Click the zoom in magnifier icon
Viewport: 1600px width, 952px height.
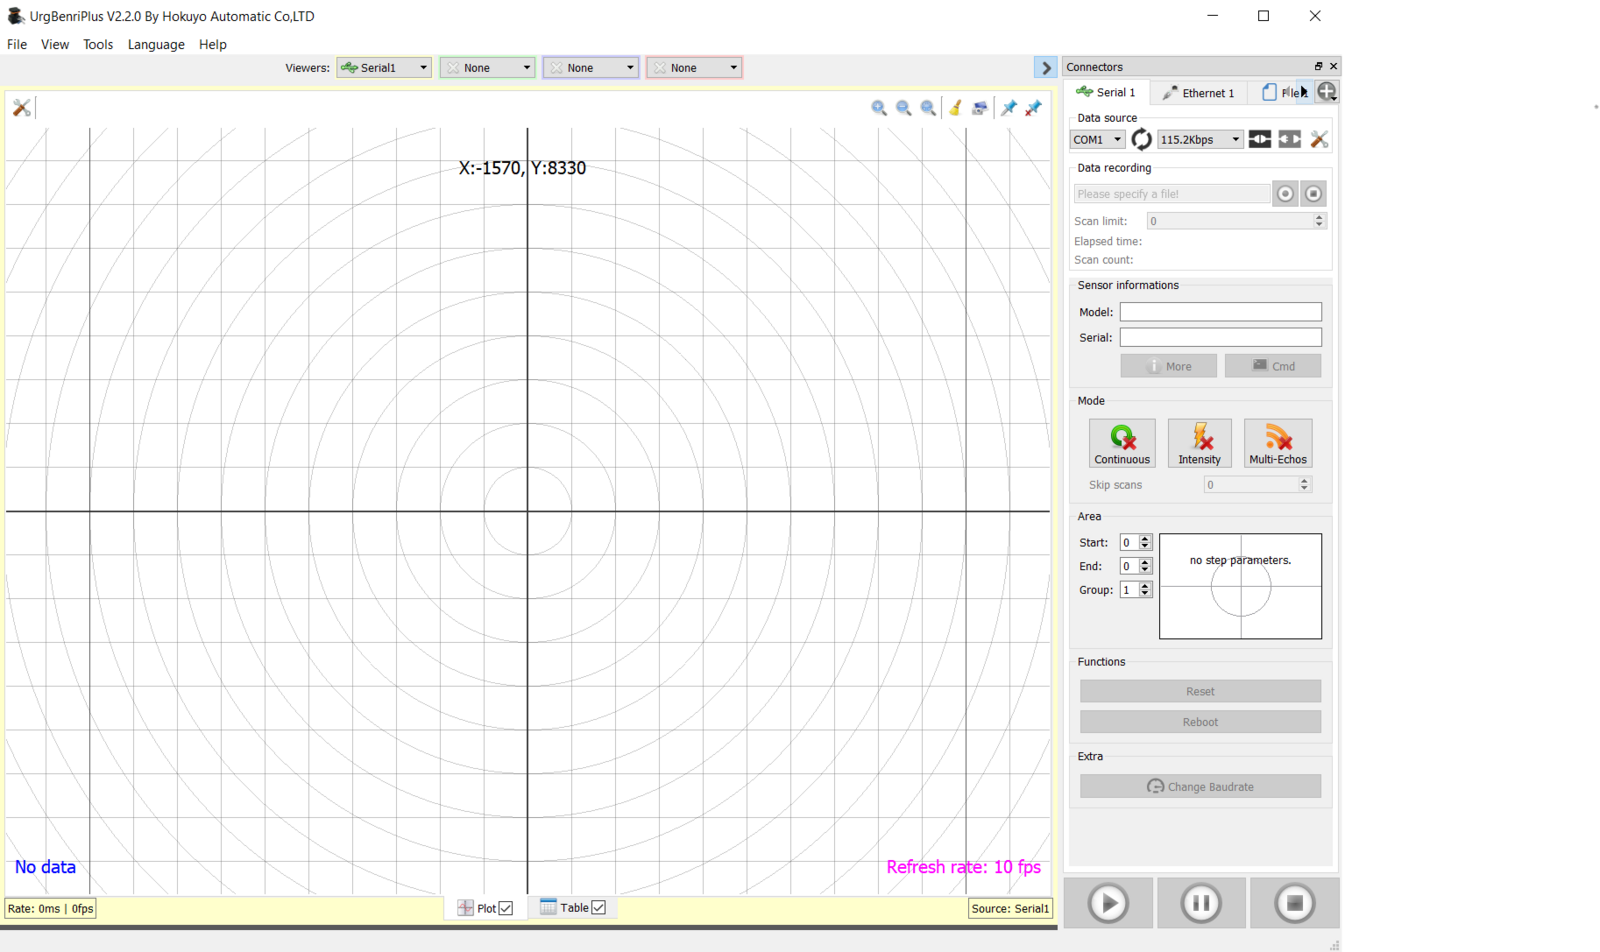point(879,108)
